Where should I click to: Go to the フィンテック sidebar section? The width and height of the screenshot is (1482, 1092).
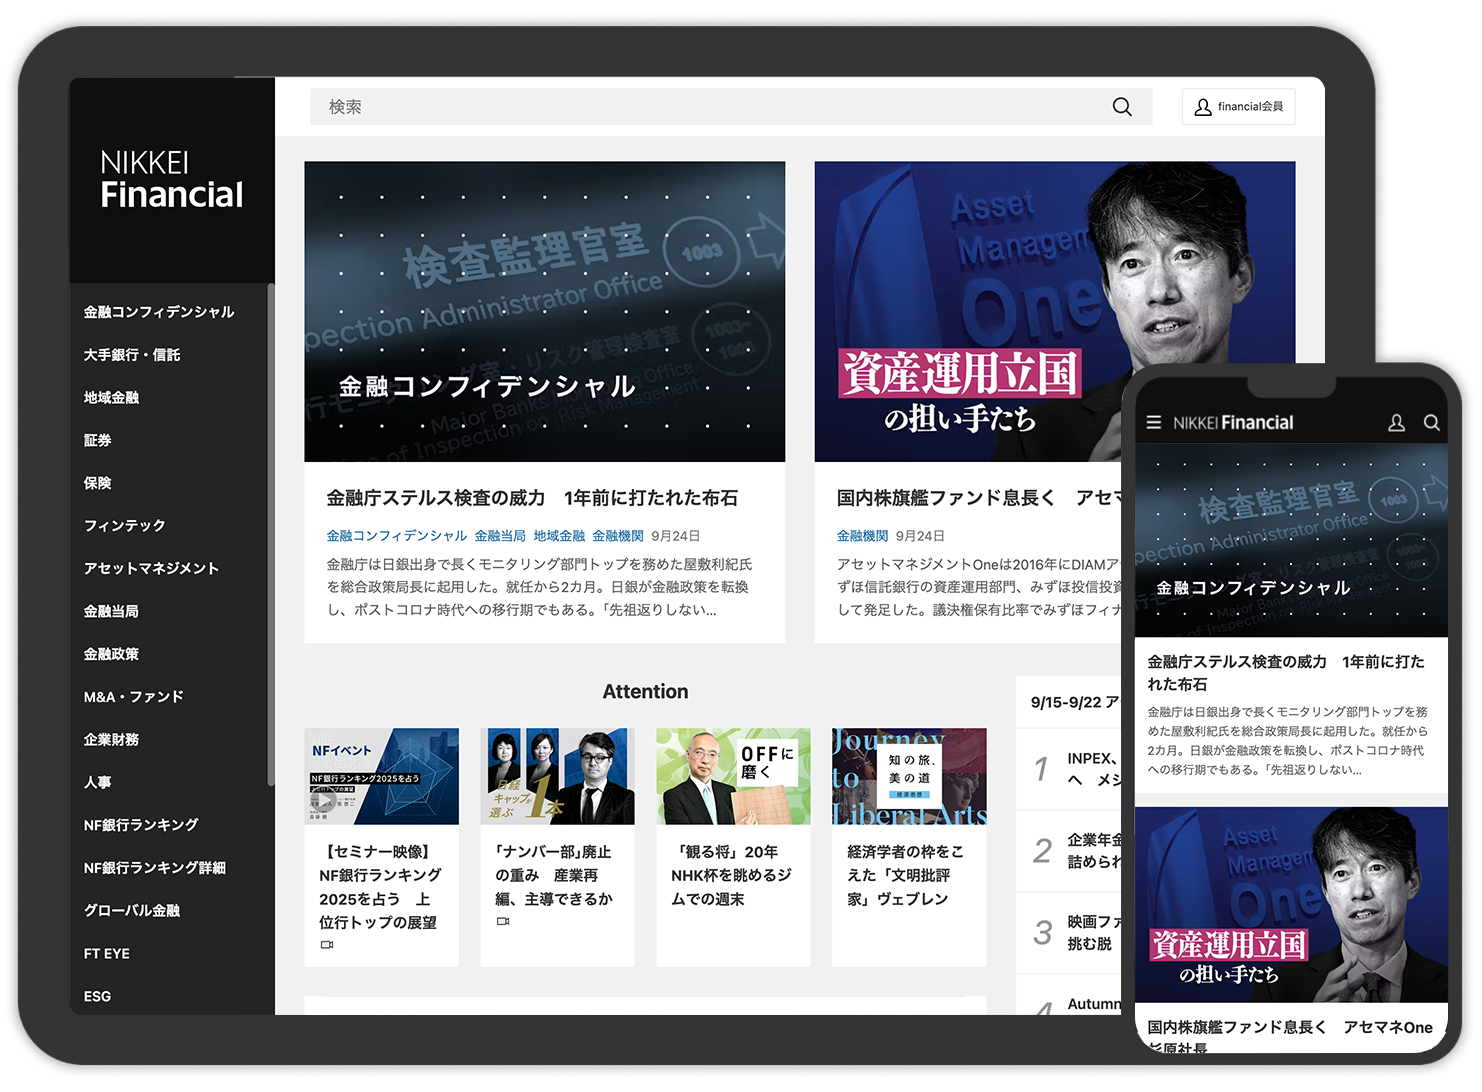point(125,526)
